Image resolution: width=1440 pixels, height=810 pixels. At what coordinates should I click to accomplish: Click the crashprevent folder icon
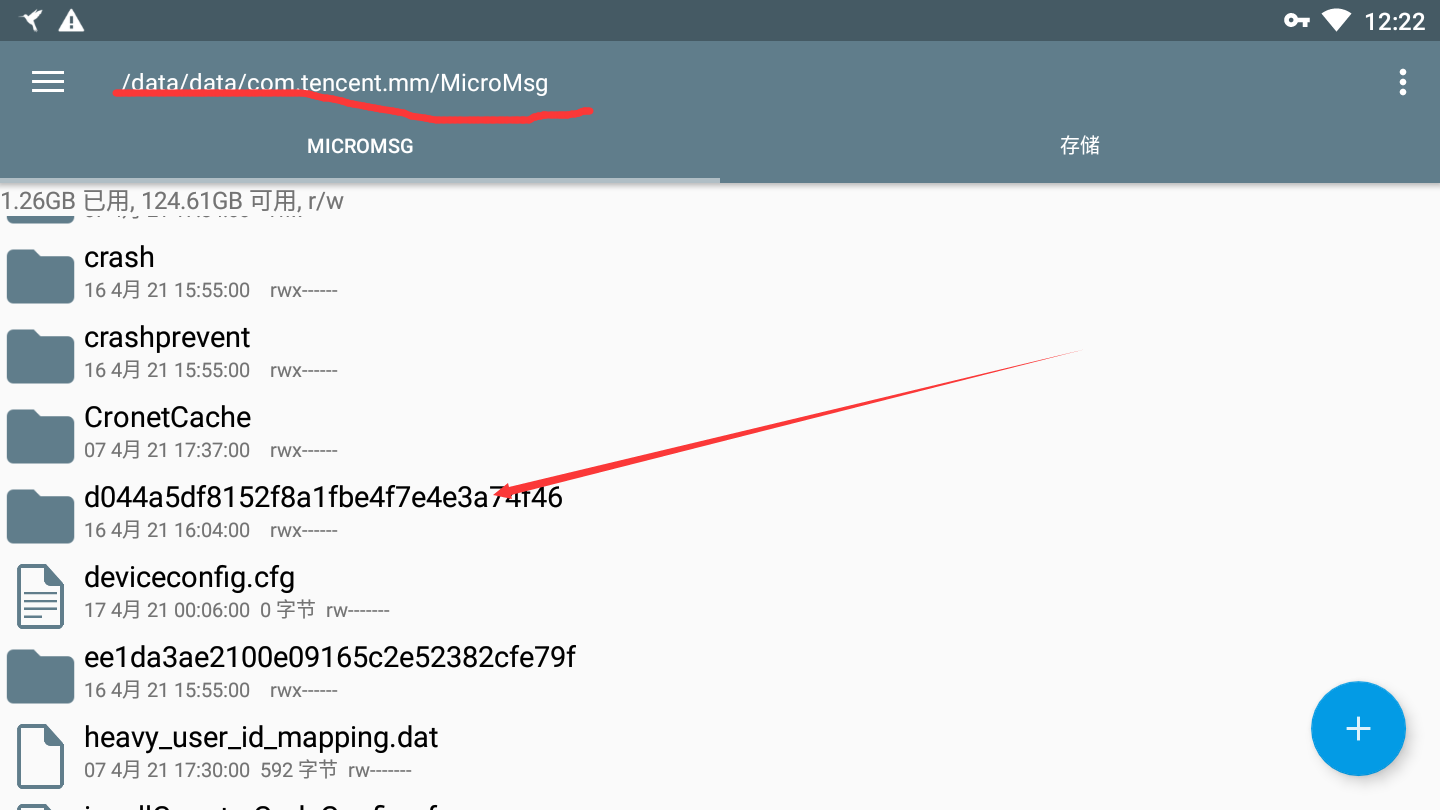(40, 356)
